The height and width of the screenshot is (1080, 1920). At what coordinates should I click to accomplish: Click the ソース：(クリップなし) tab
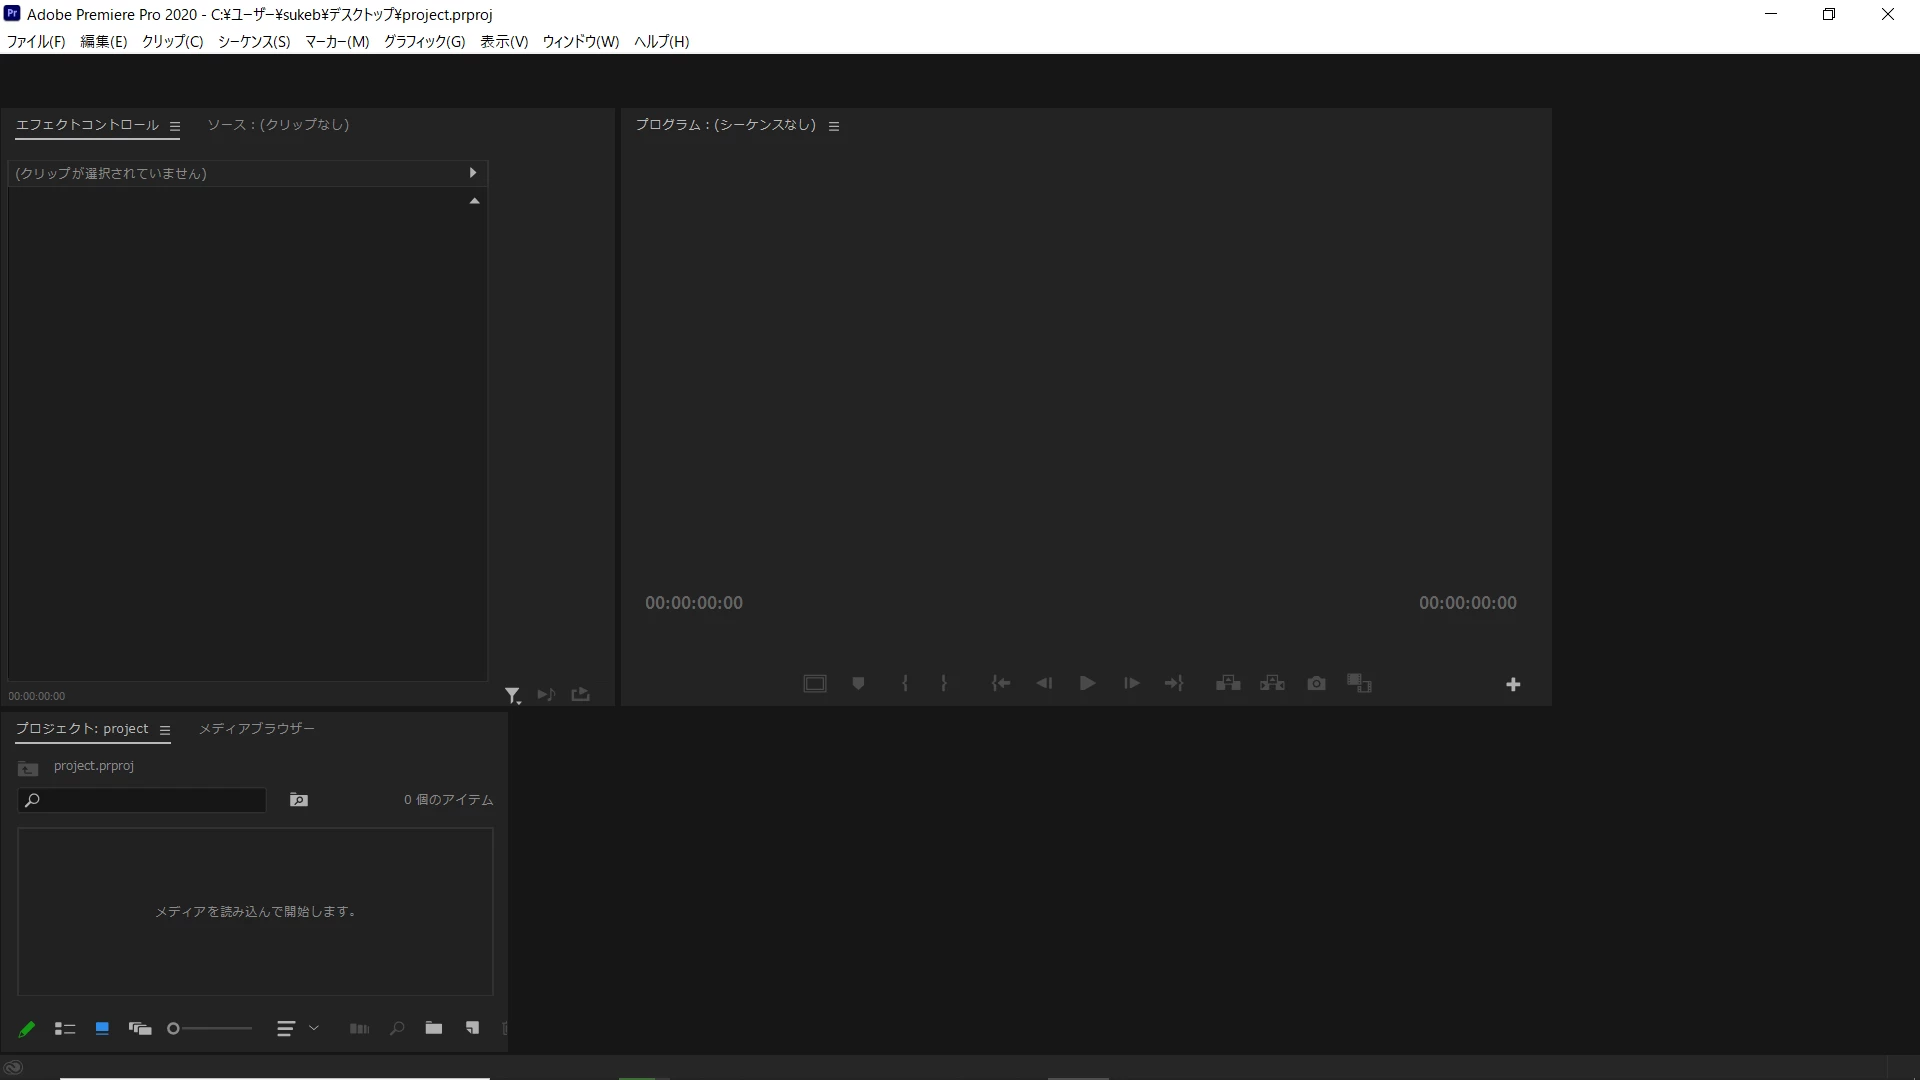click(x=278, y=125)
